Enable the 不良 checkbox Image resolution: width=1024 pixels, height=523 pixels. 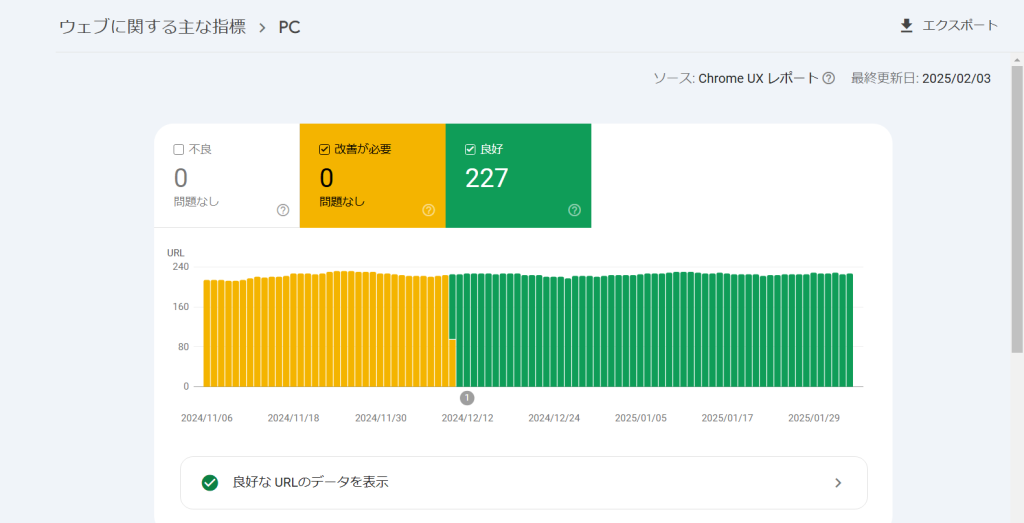[179, 150]
